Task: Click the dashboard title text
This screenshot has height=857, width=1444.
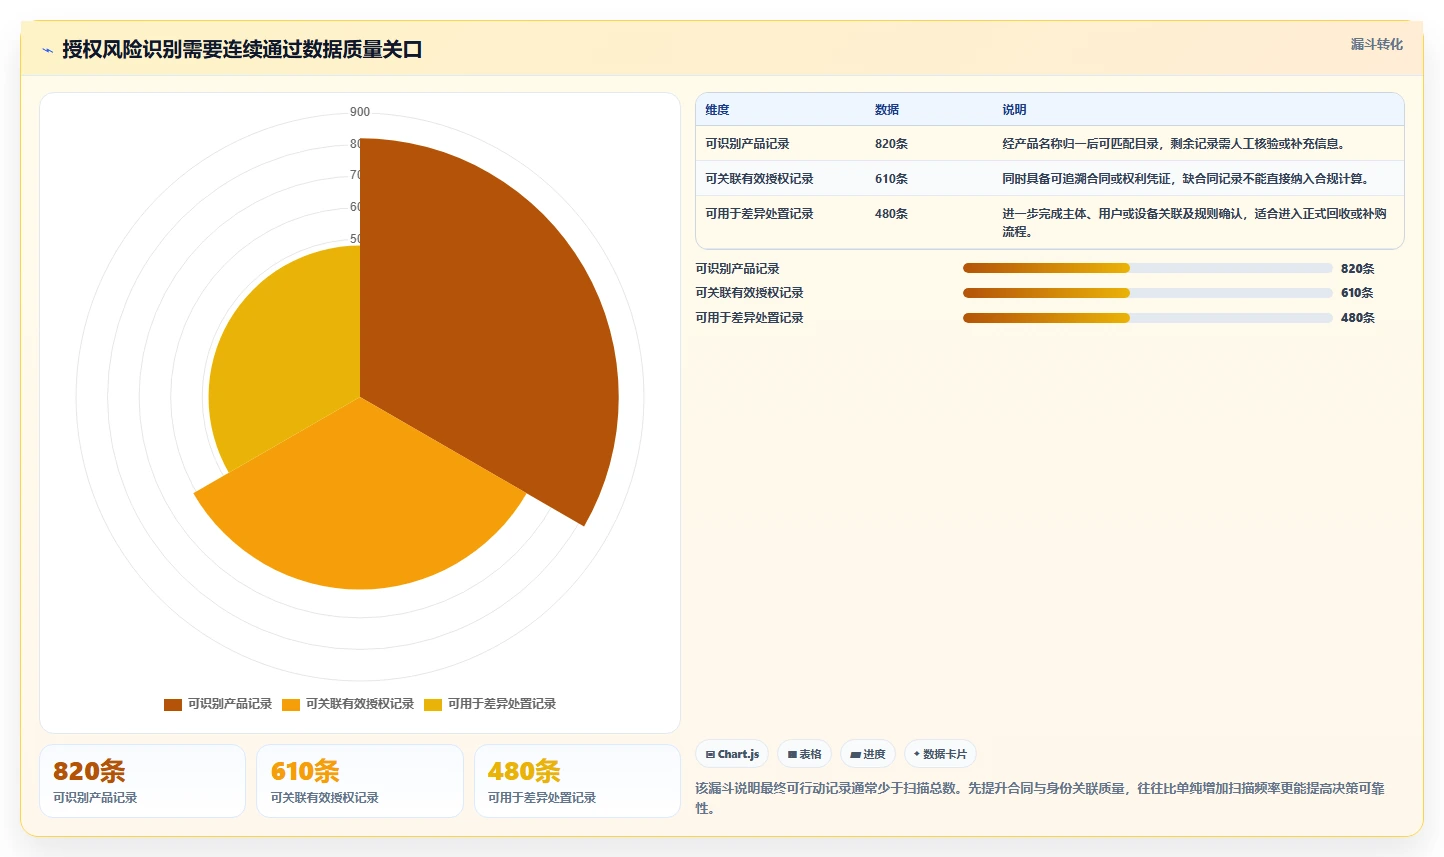Action: [242, 50]
